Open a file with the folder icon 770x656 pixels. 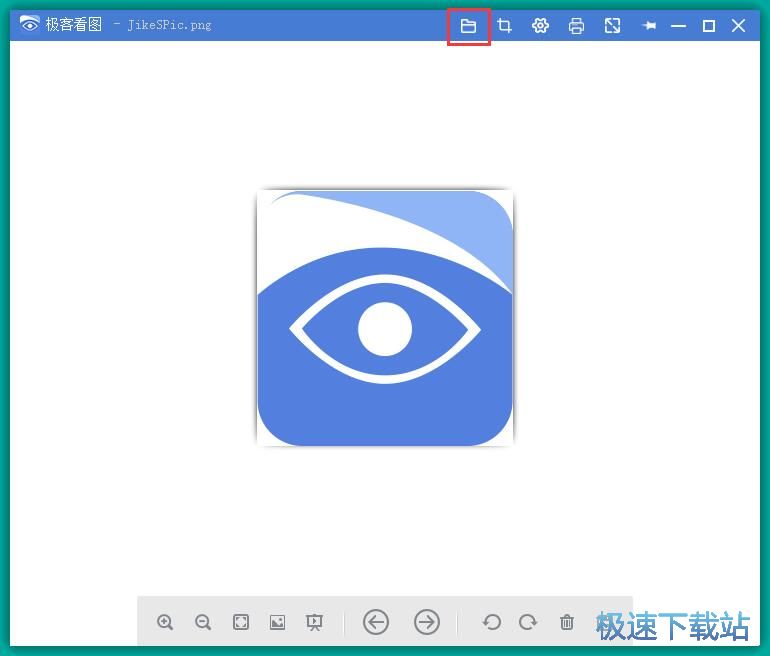[468, 26]
